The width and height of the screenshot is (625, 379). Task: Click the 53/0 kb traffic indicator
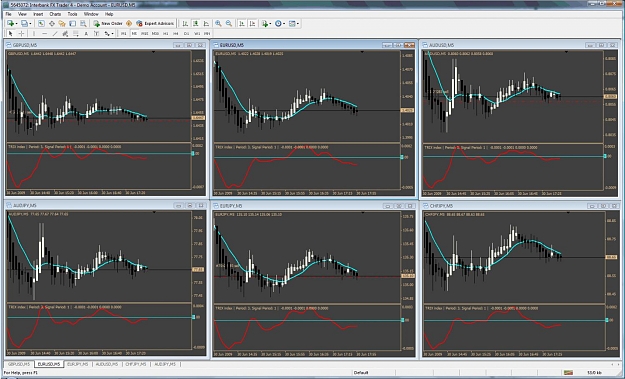click(594, 373)
